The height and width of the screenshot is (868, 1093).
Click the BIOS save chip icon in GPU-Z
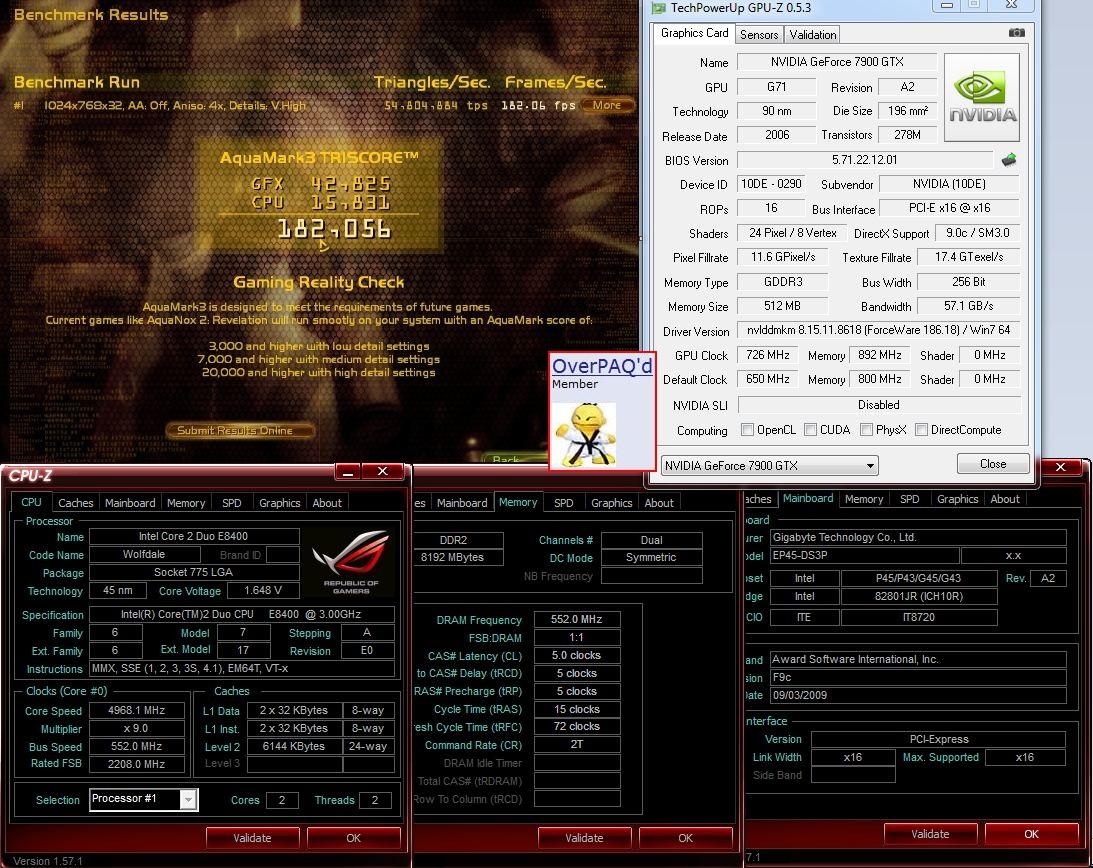tap(1009, 160)
